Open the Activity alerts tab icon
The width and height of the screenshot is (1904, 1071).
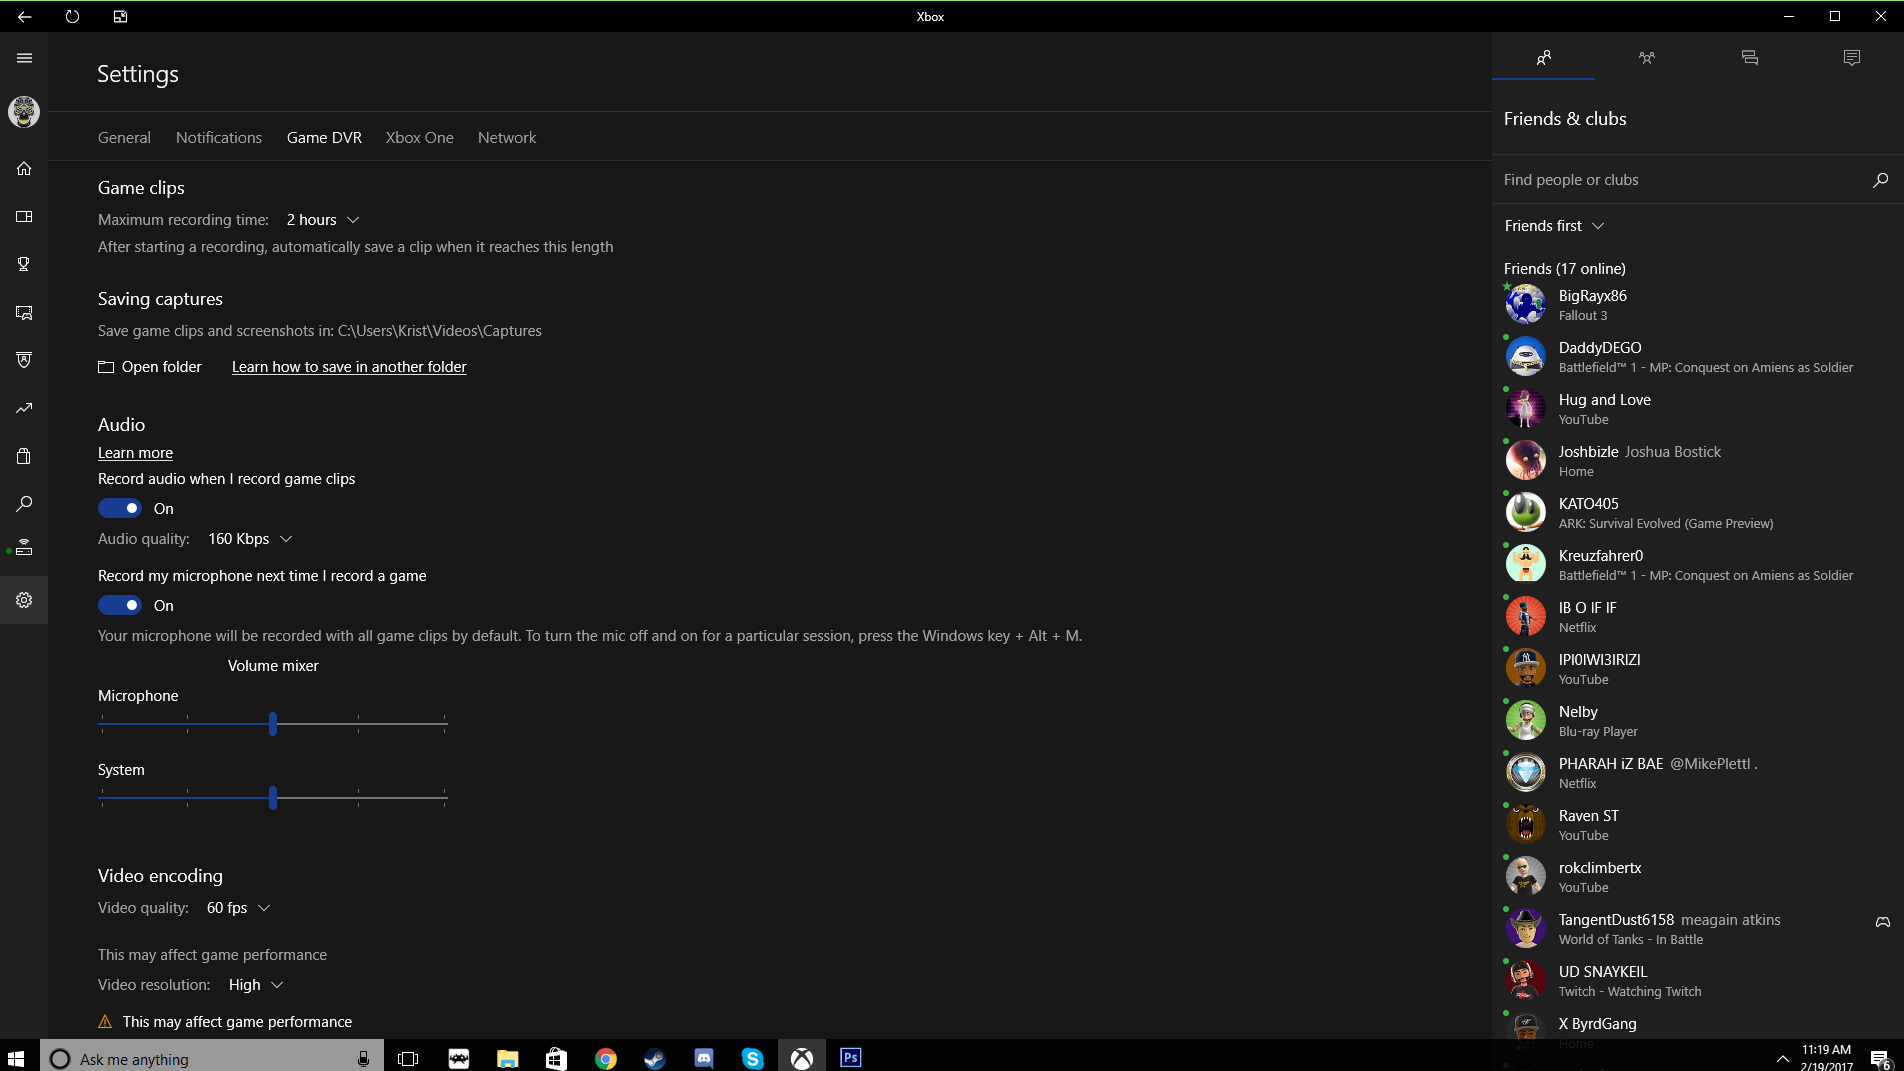(1852, 57)
